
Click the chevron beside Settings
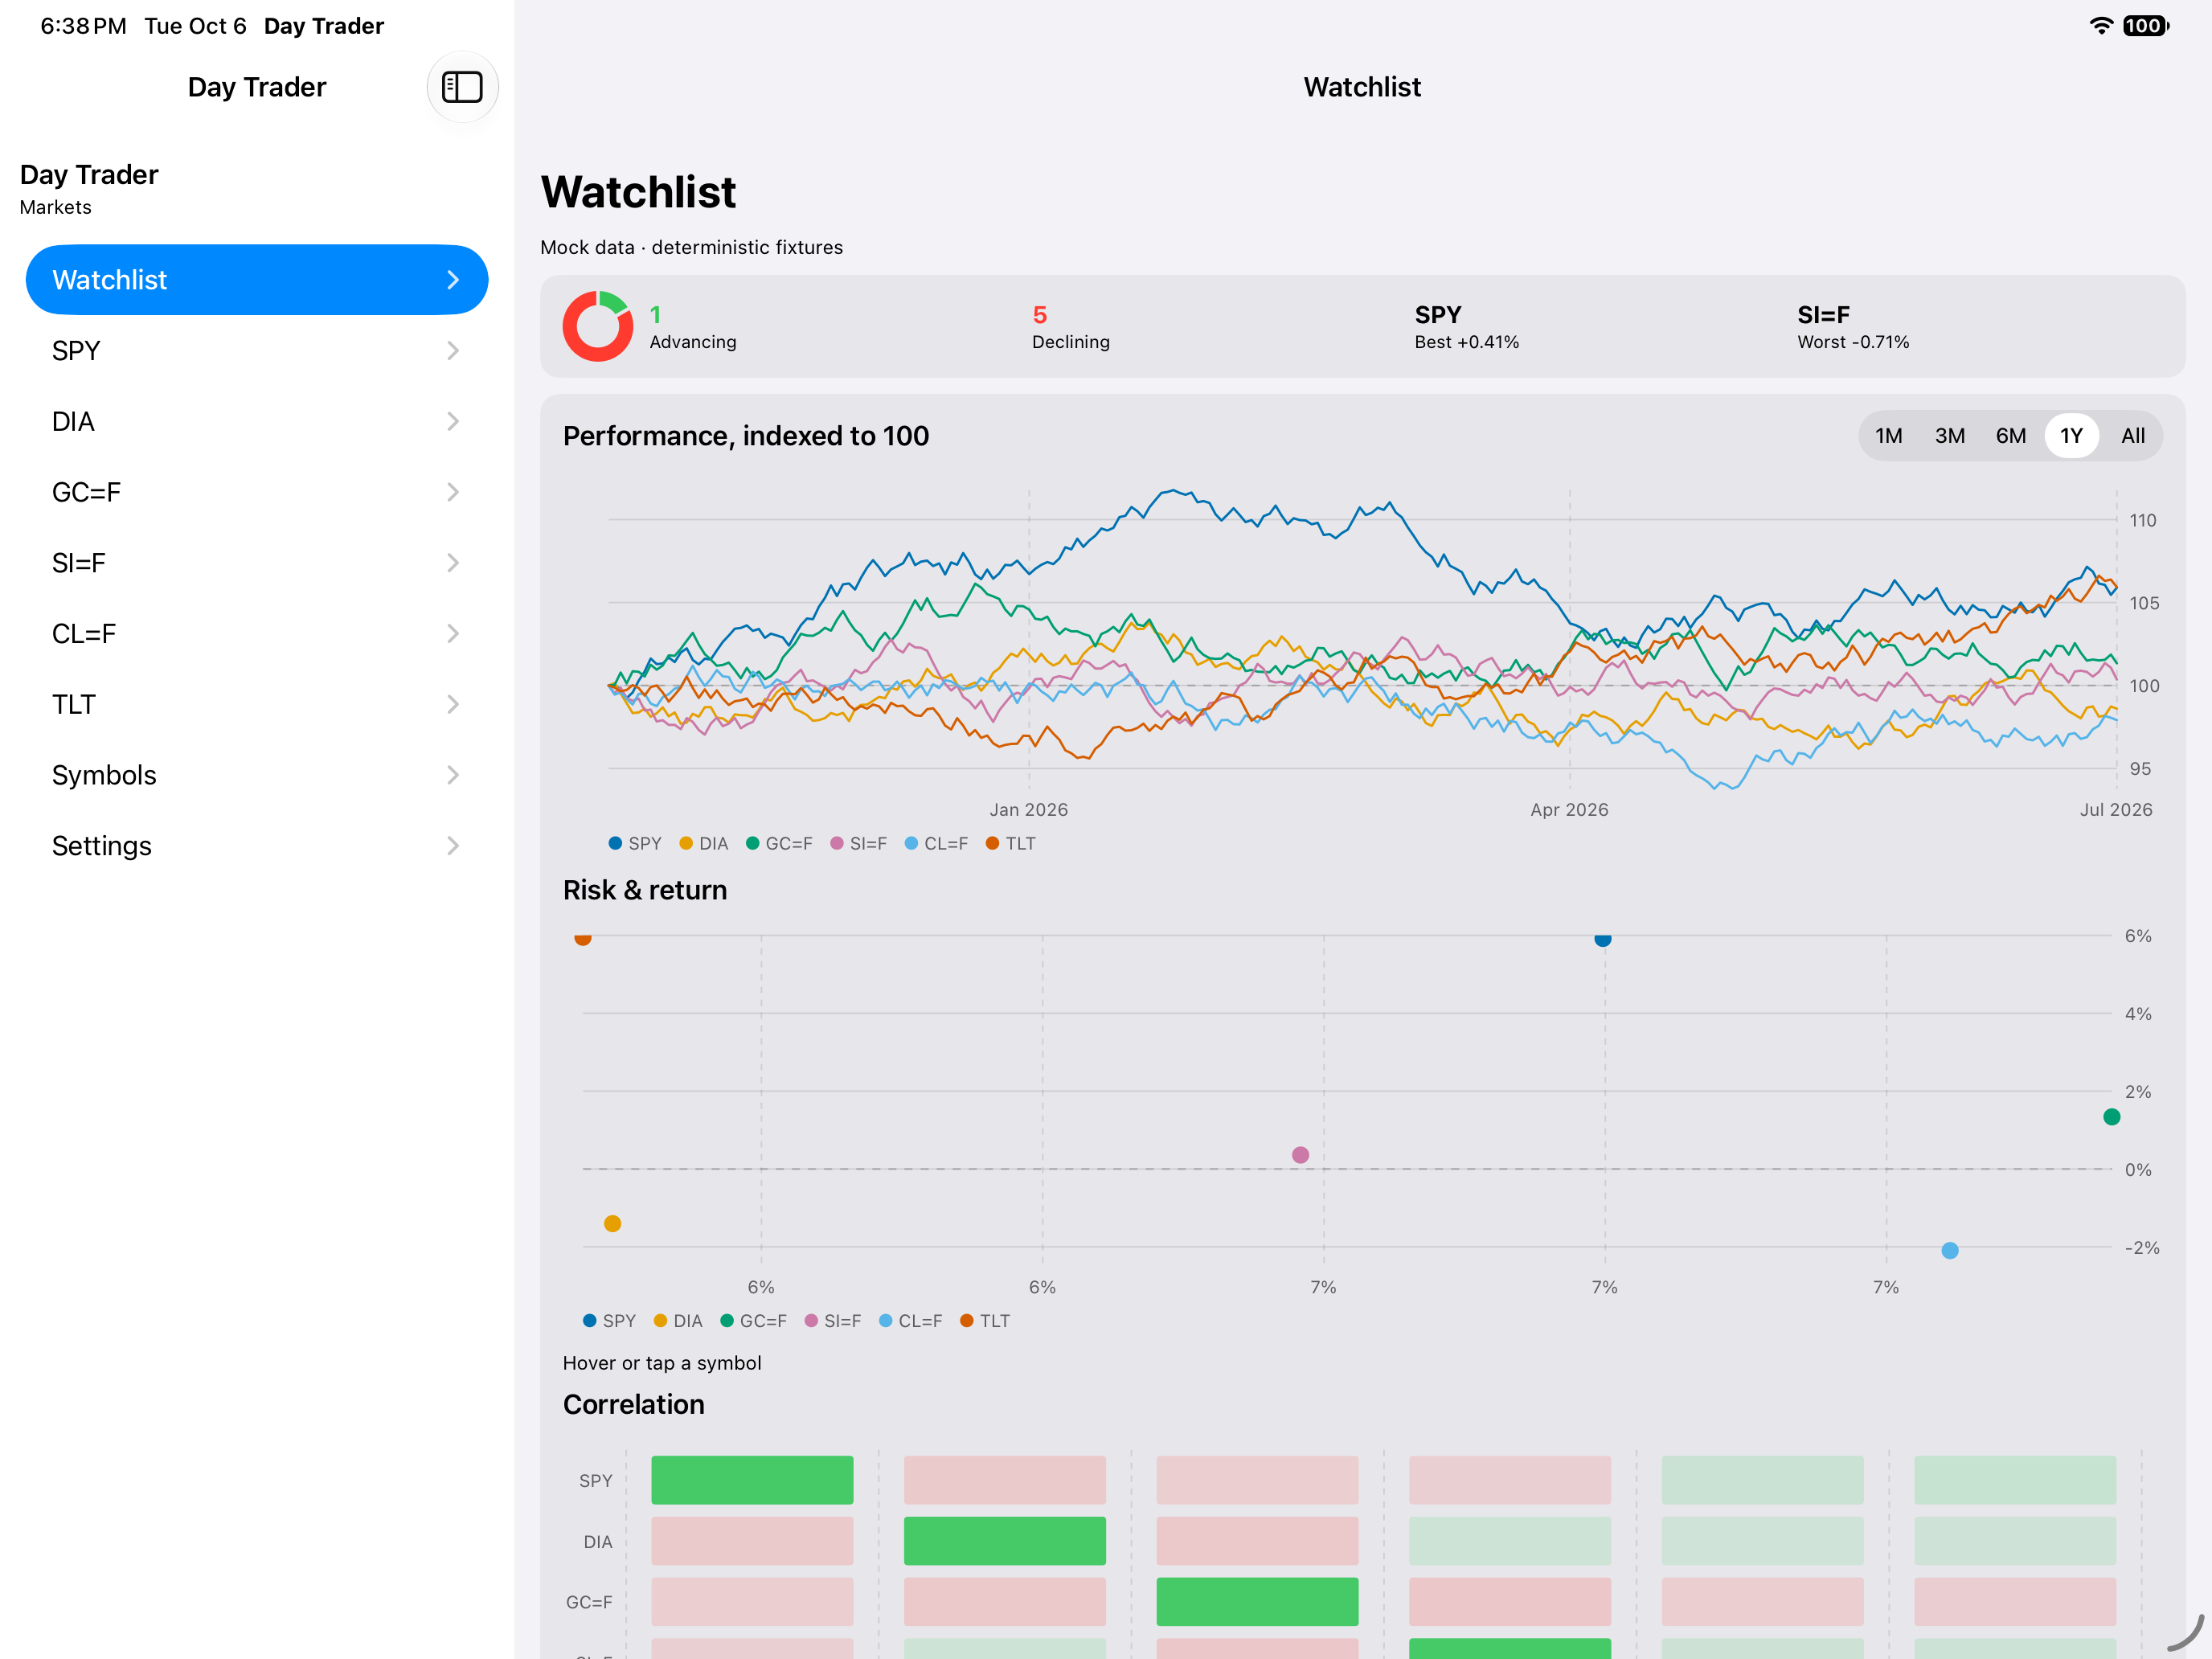[x=453, y=846]
